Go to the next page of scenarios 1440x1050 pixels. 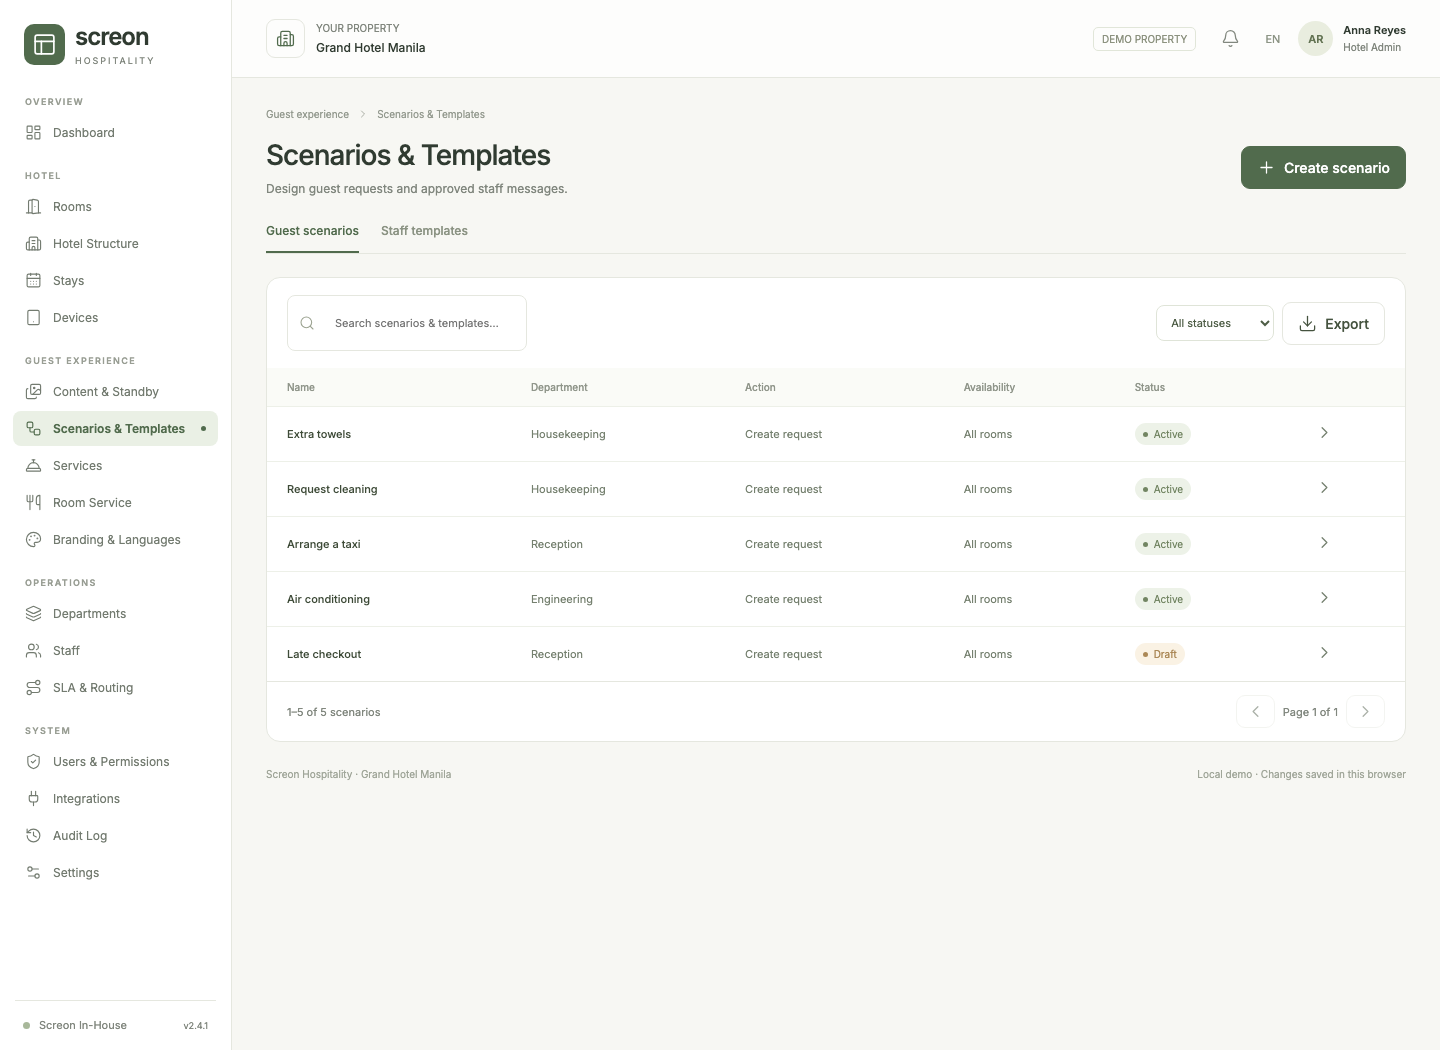[x=1365, y=712]
